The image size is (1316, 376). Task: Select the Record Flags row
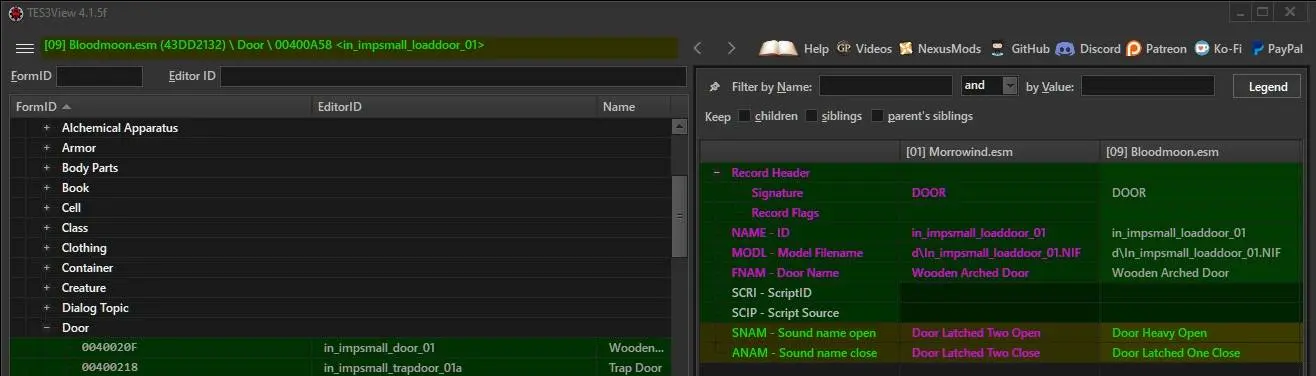1002,213
